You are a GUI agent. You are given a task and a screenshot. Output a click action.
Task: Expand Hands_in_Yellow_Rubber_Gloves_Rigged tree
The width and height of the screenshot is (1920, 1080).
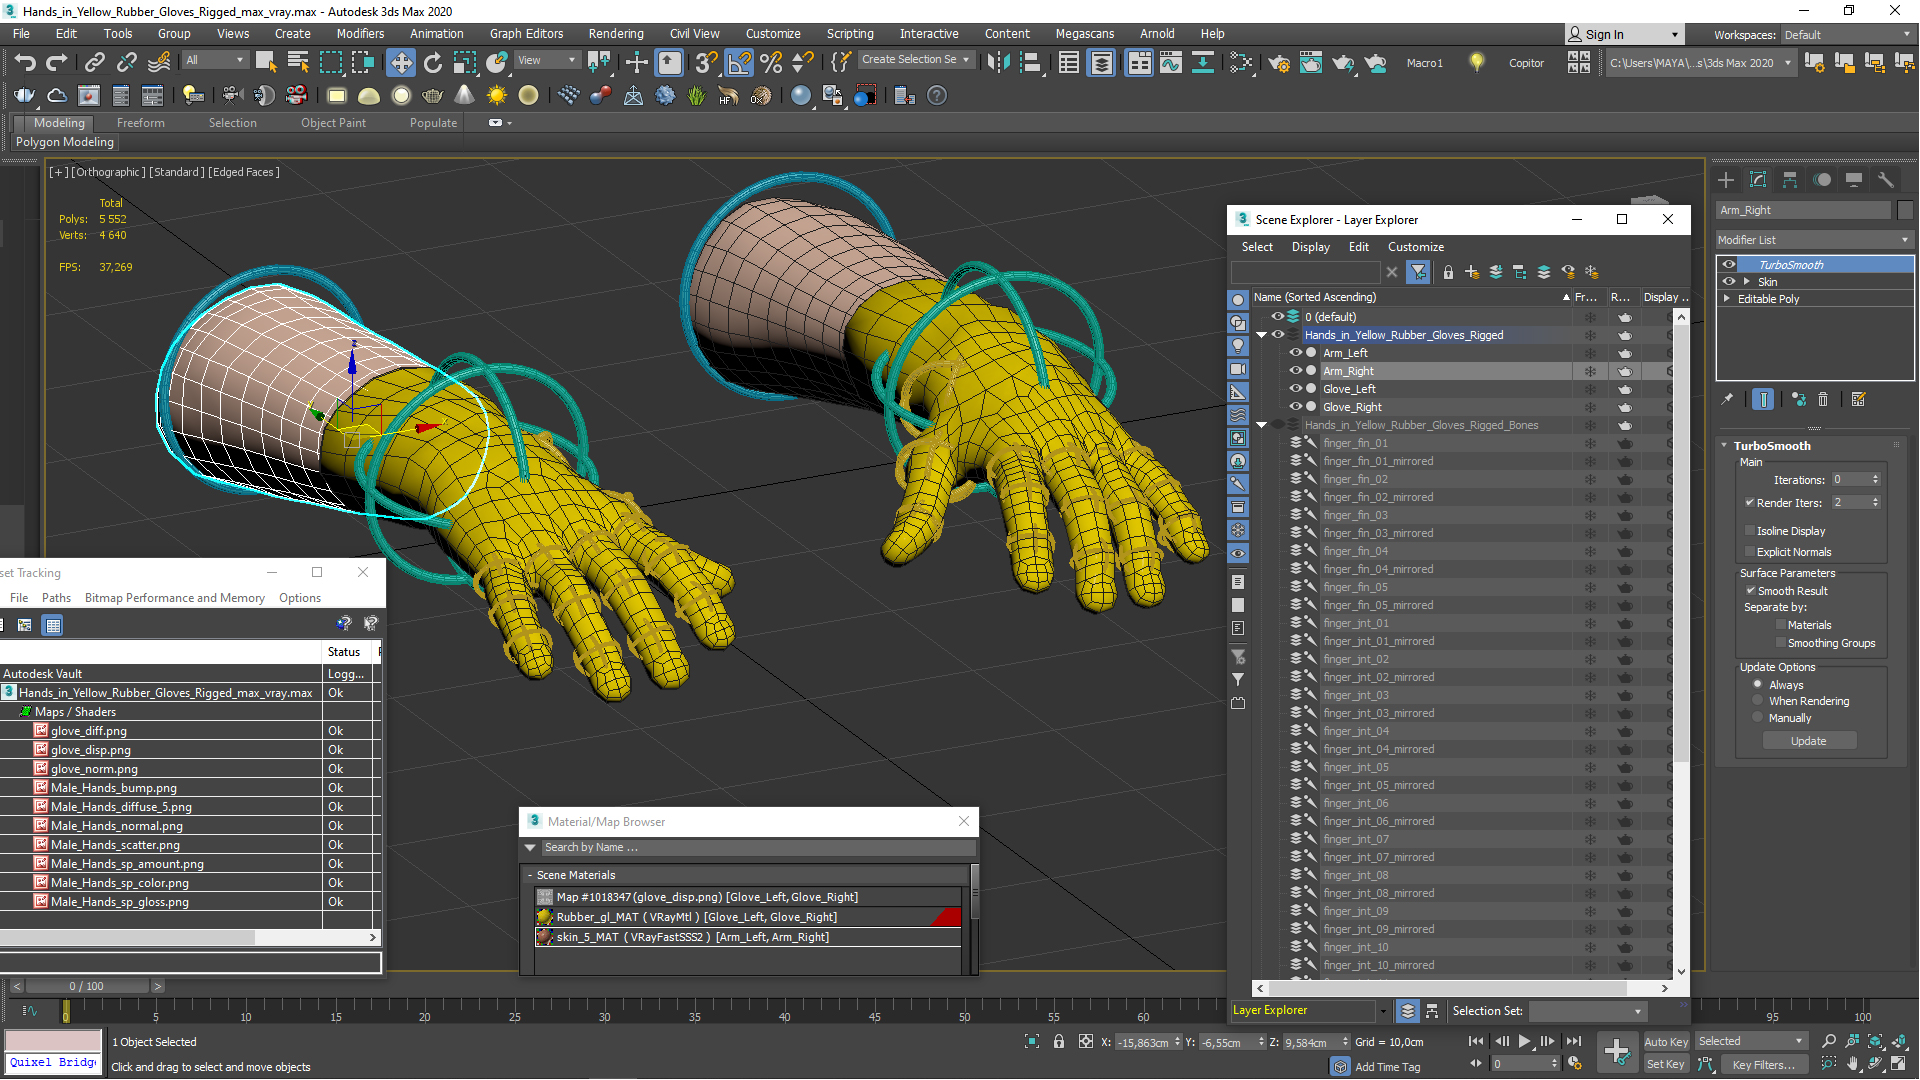(x=1259, y=335)
